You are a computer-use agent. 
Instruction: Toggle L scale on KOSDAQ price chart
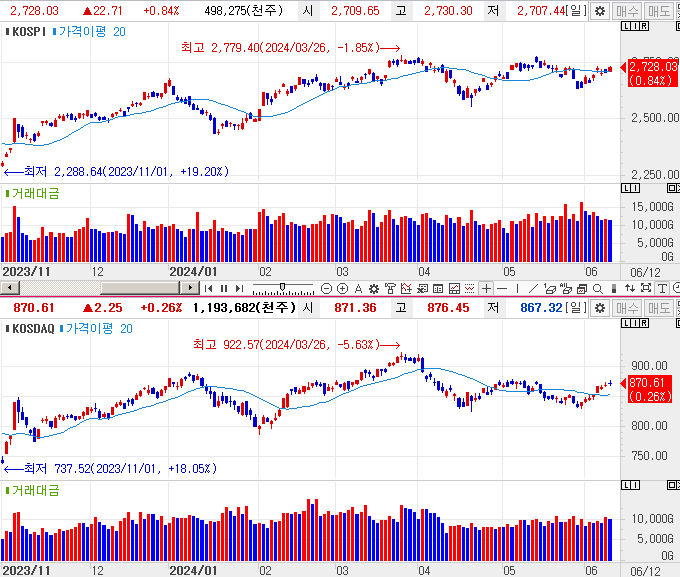(626, 323)
